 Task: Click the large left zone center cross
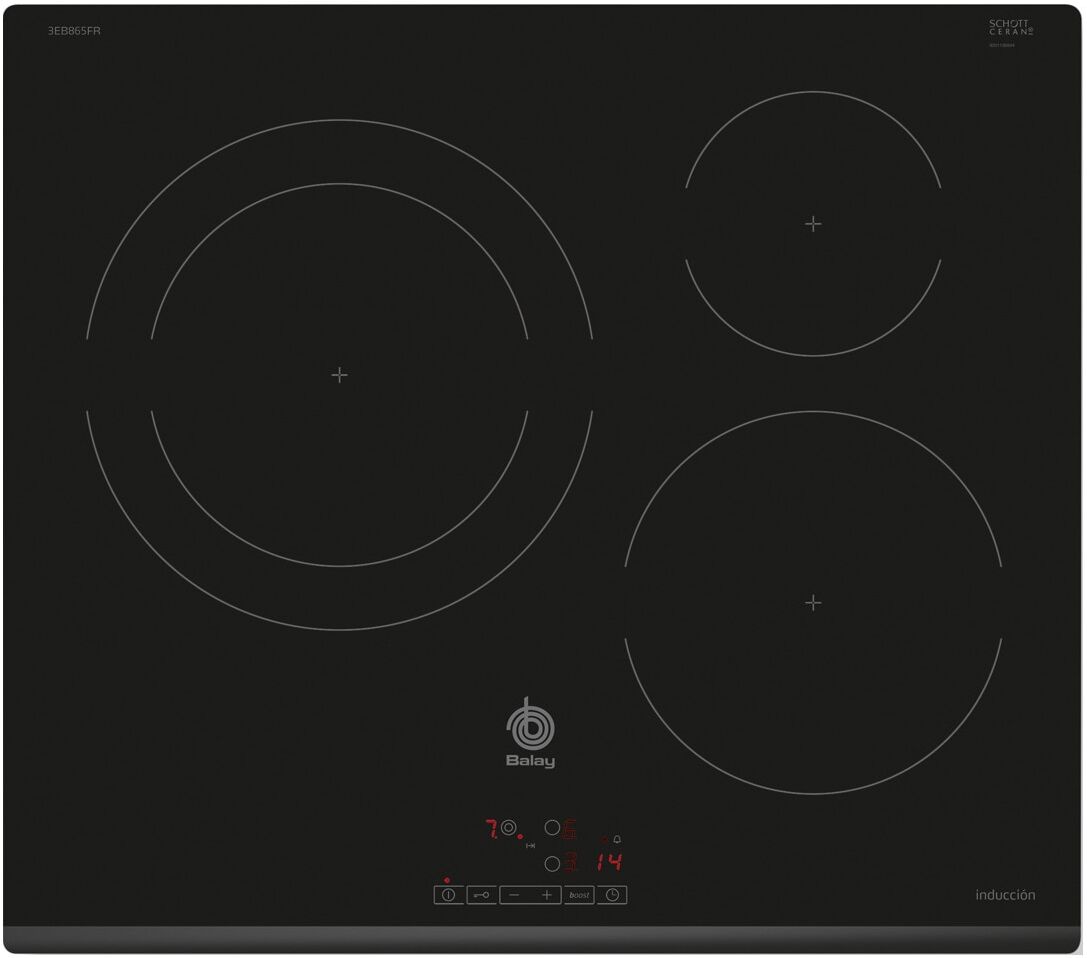[339, 375]
